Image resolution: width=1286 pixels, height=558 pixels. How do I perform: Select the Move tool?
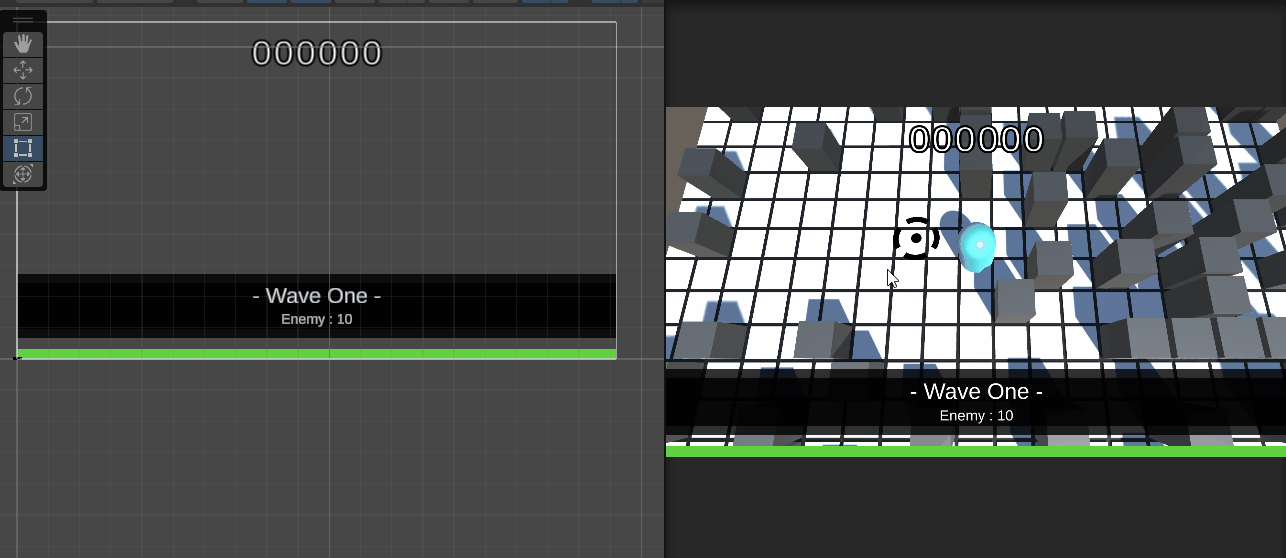coord(23,70)
